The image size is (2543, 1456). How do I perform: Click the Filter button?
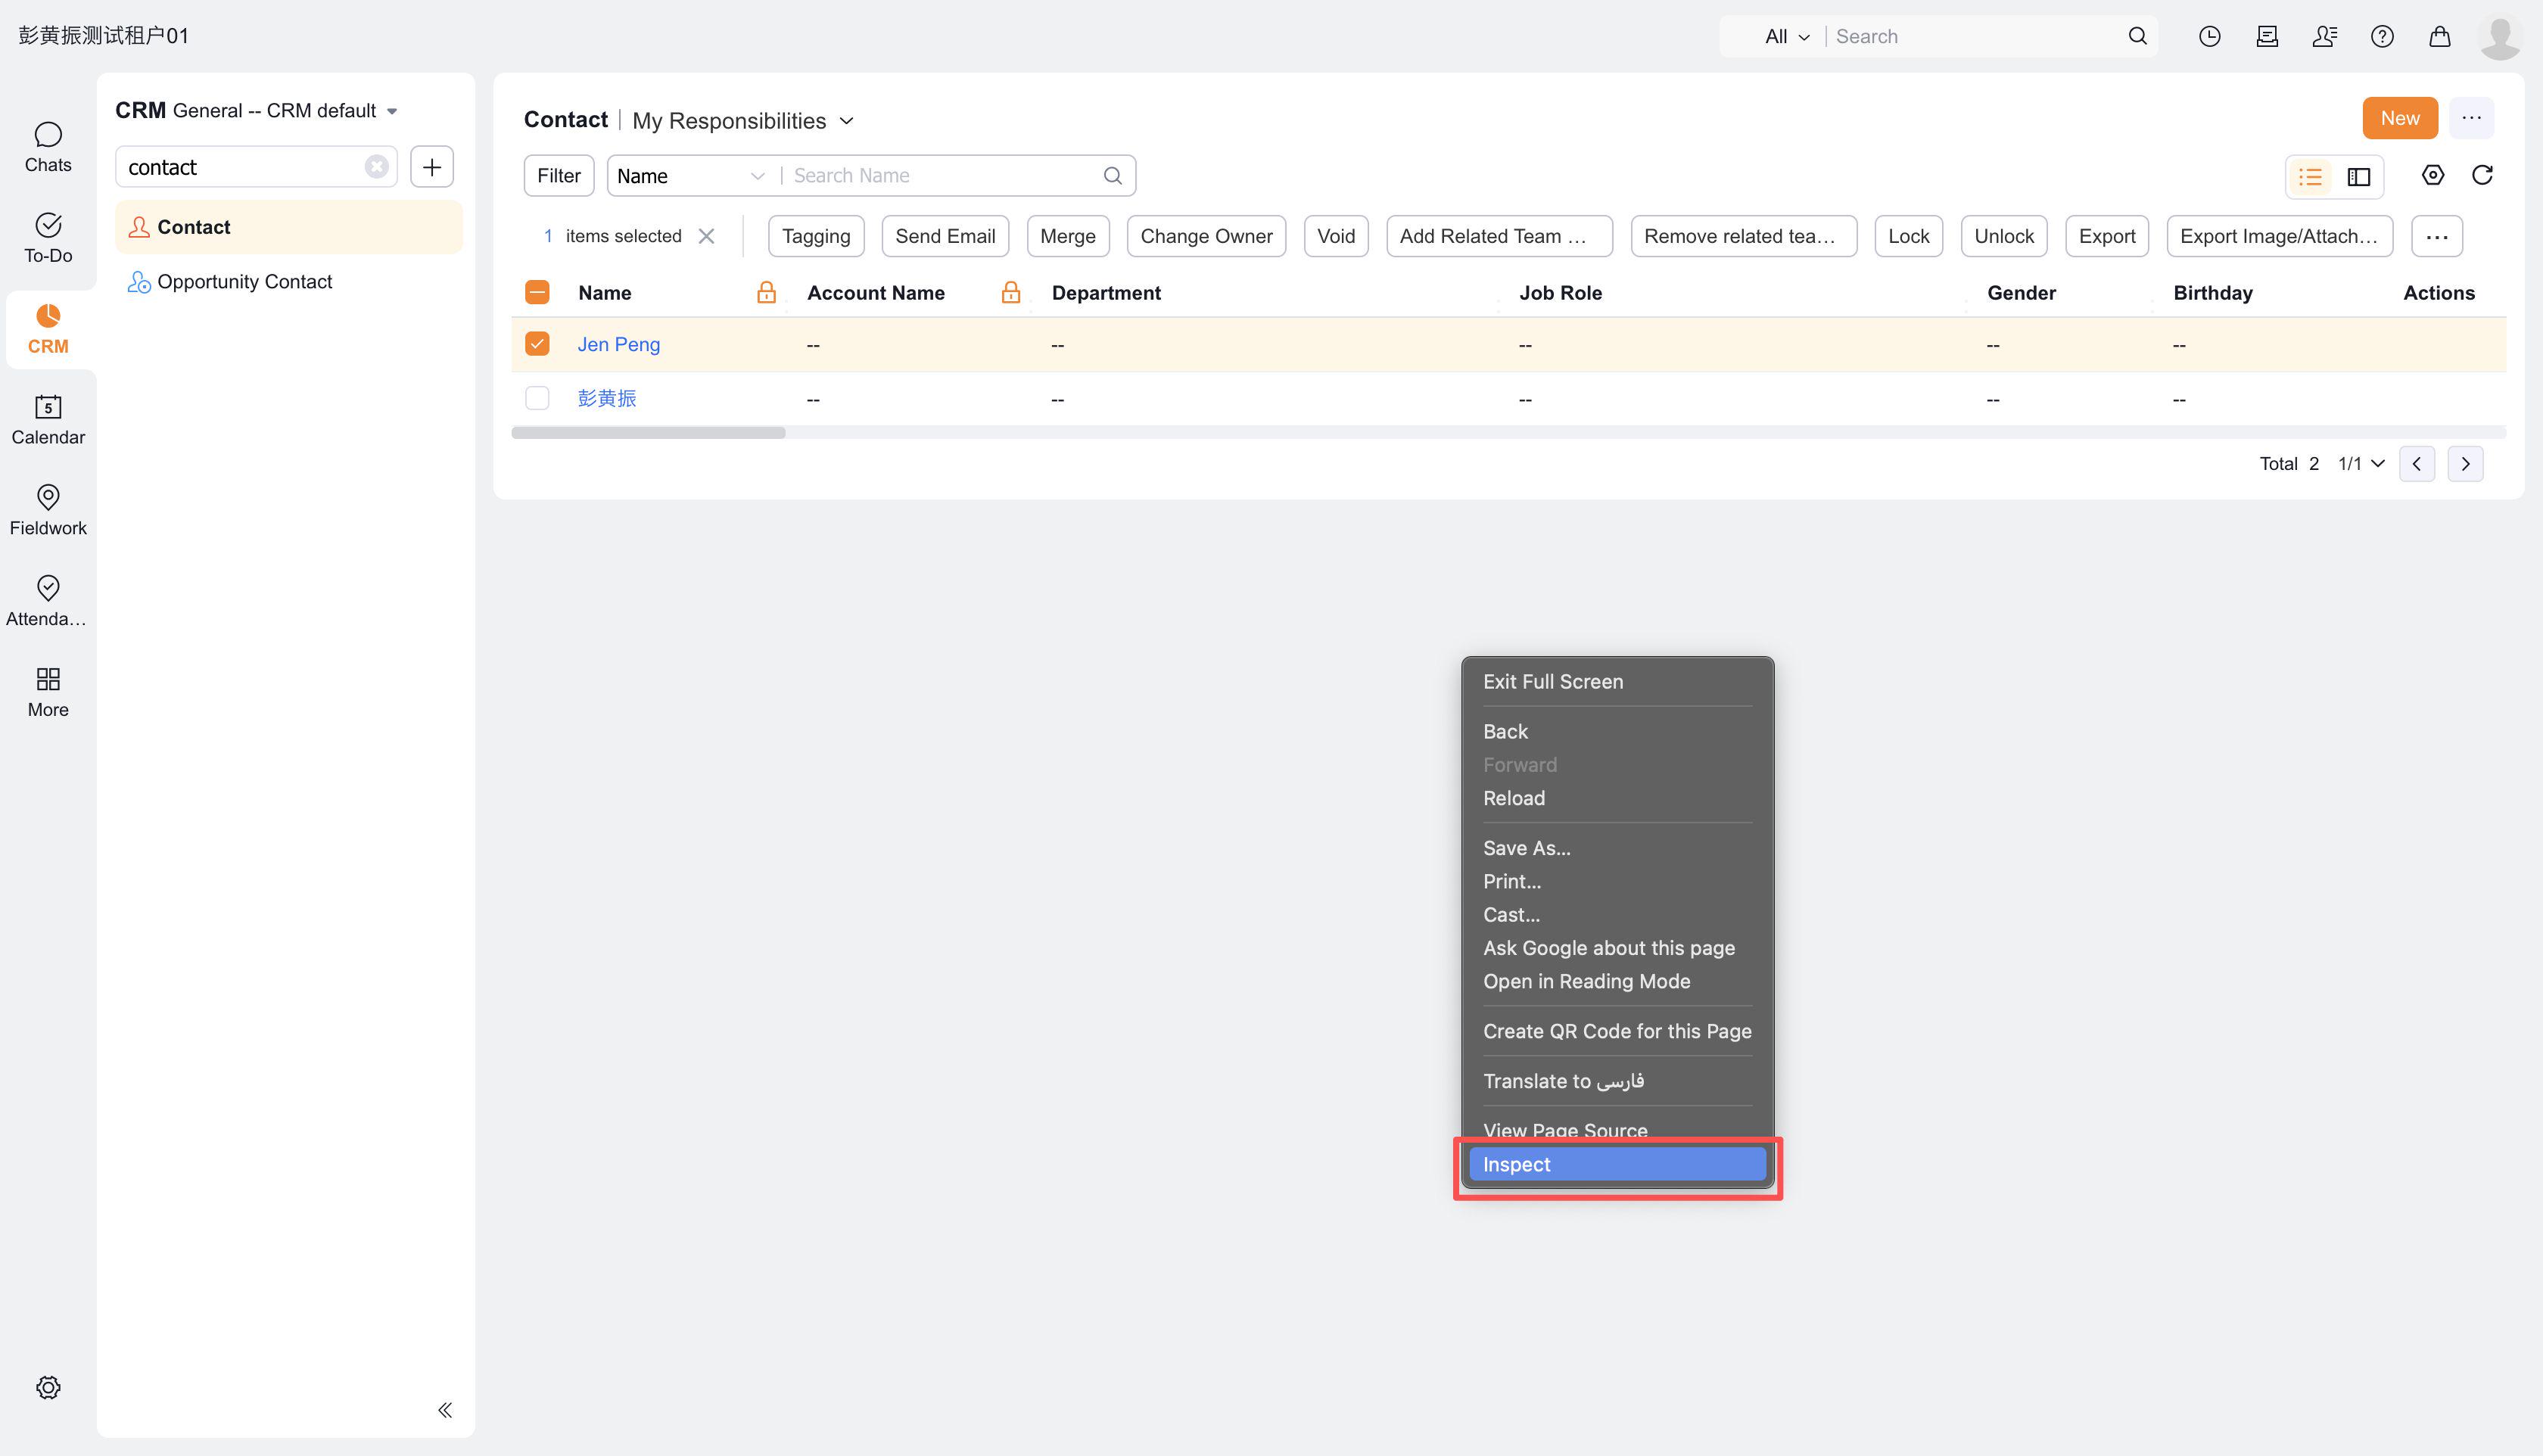558,175
